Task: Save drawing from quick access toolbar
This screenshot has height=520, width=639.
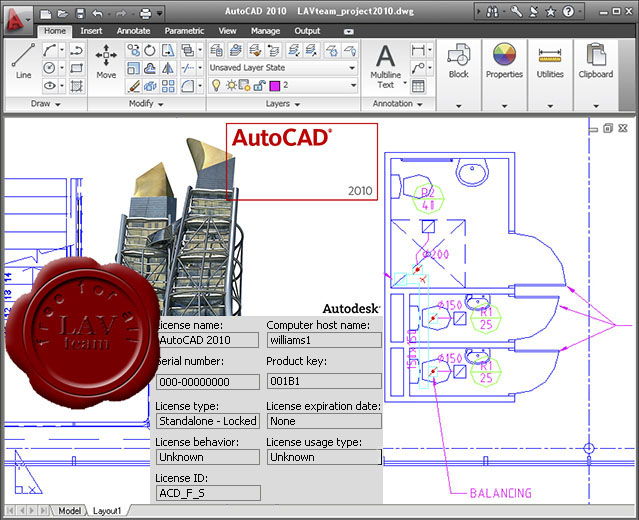Action: 80,14
